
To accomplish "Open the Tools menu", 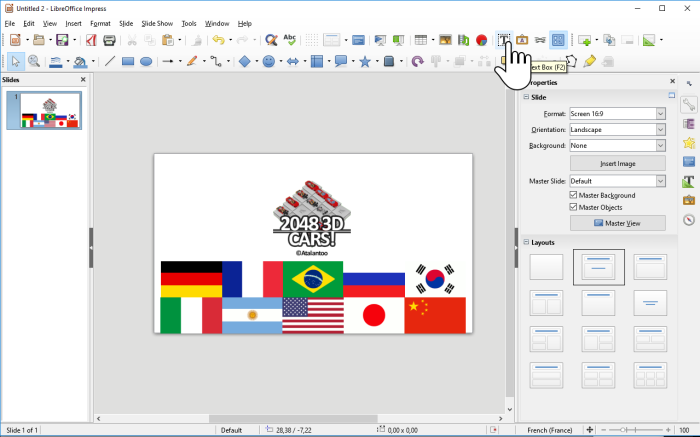I will [189, 23].
